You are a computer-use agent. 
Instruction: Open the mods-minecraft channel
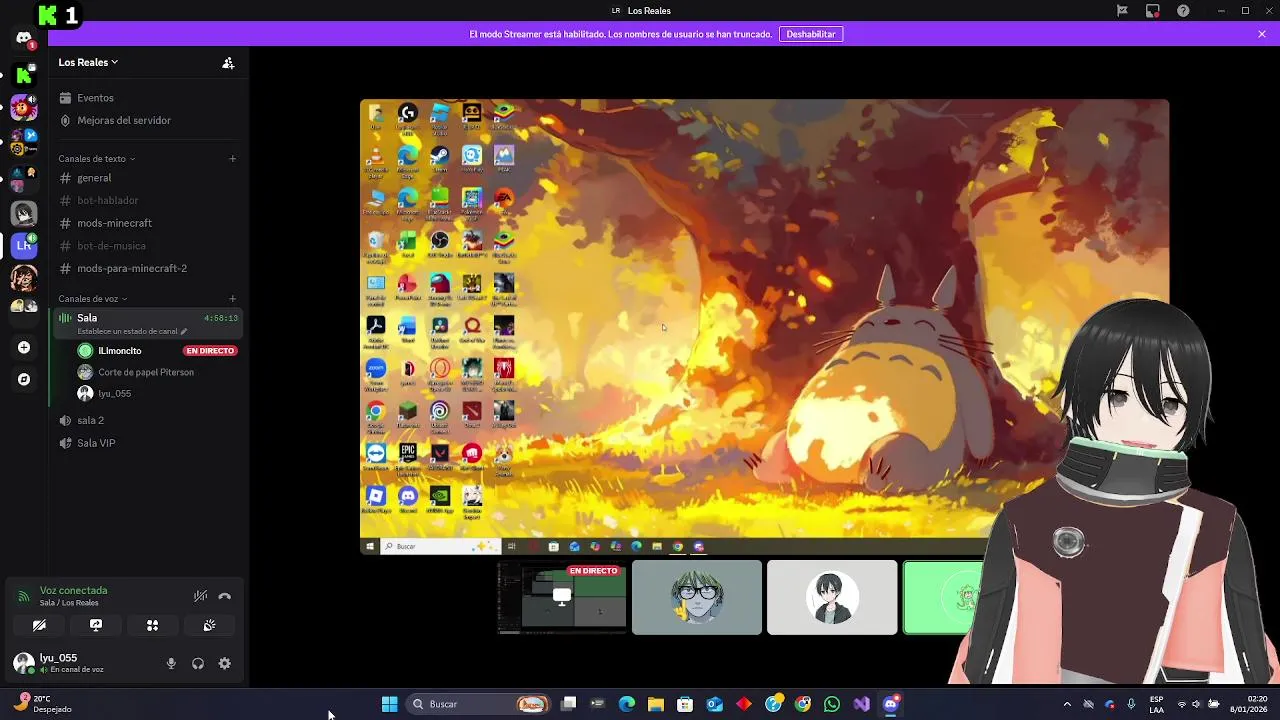click(148, 223)
